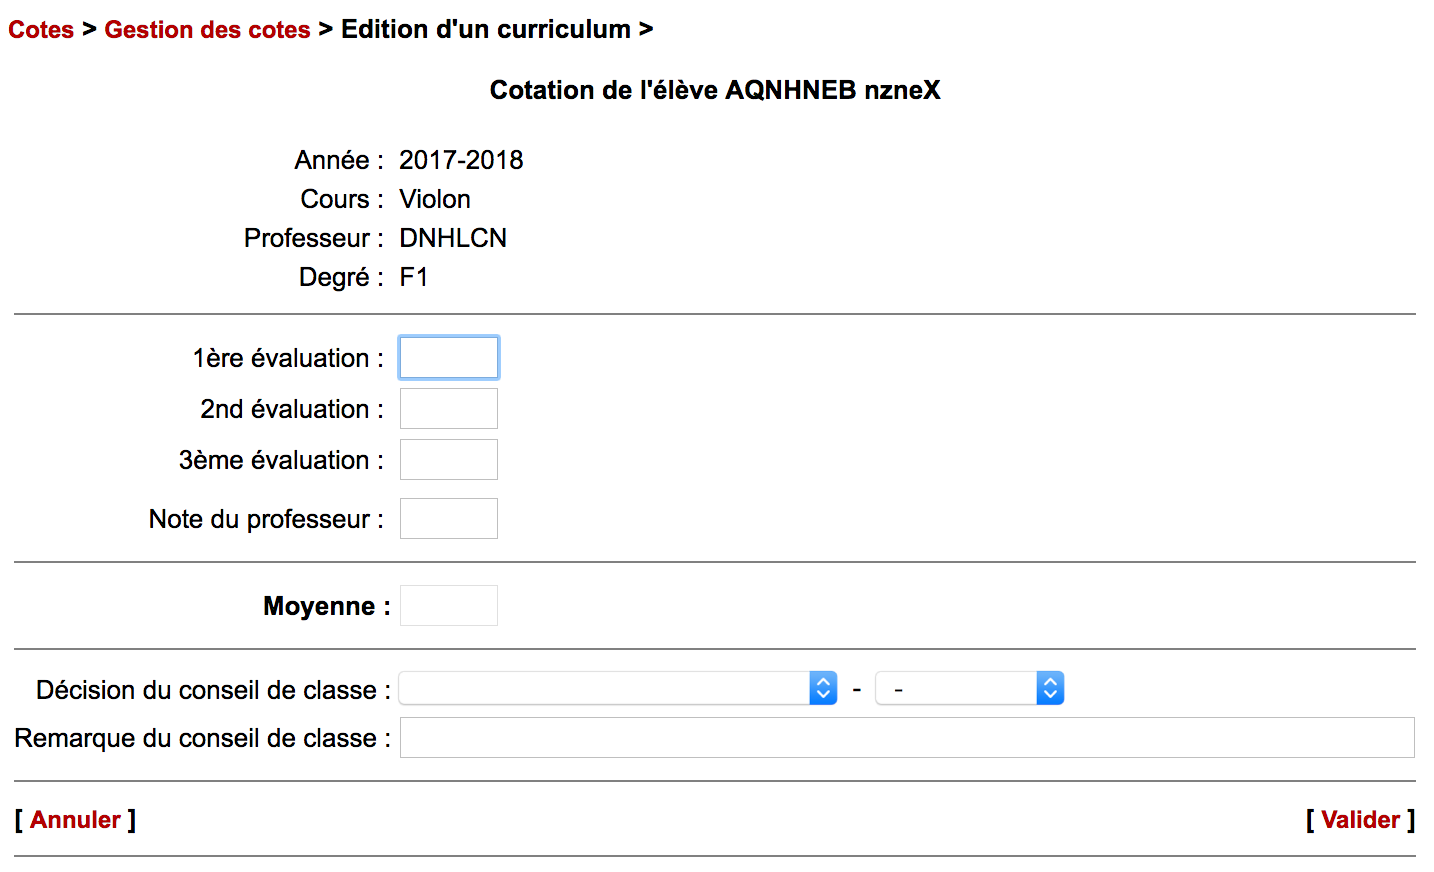Focus the 1ère évaluation input field
Screen dimensions: 1434x872
tap(448, 358)
